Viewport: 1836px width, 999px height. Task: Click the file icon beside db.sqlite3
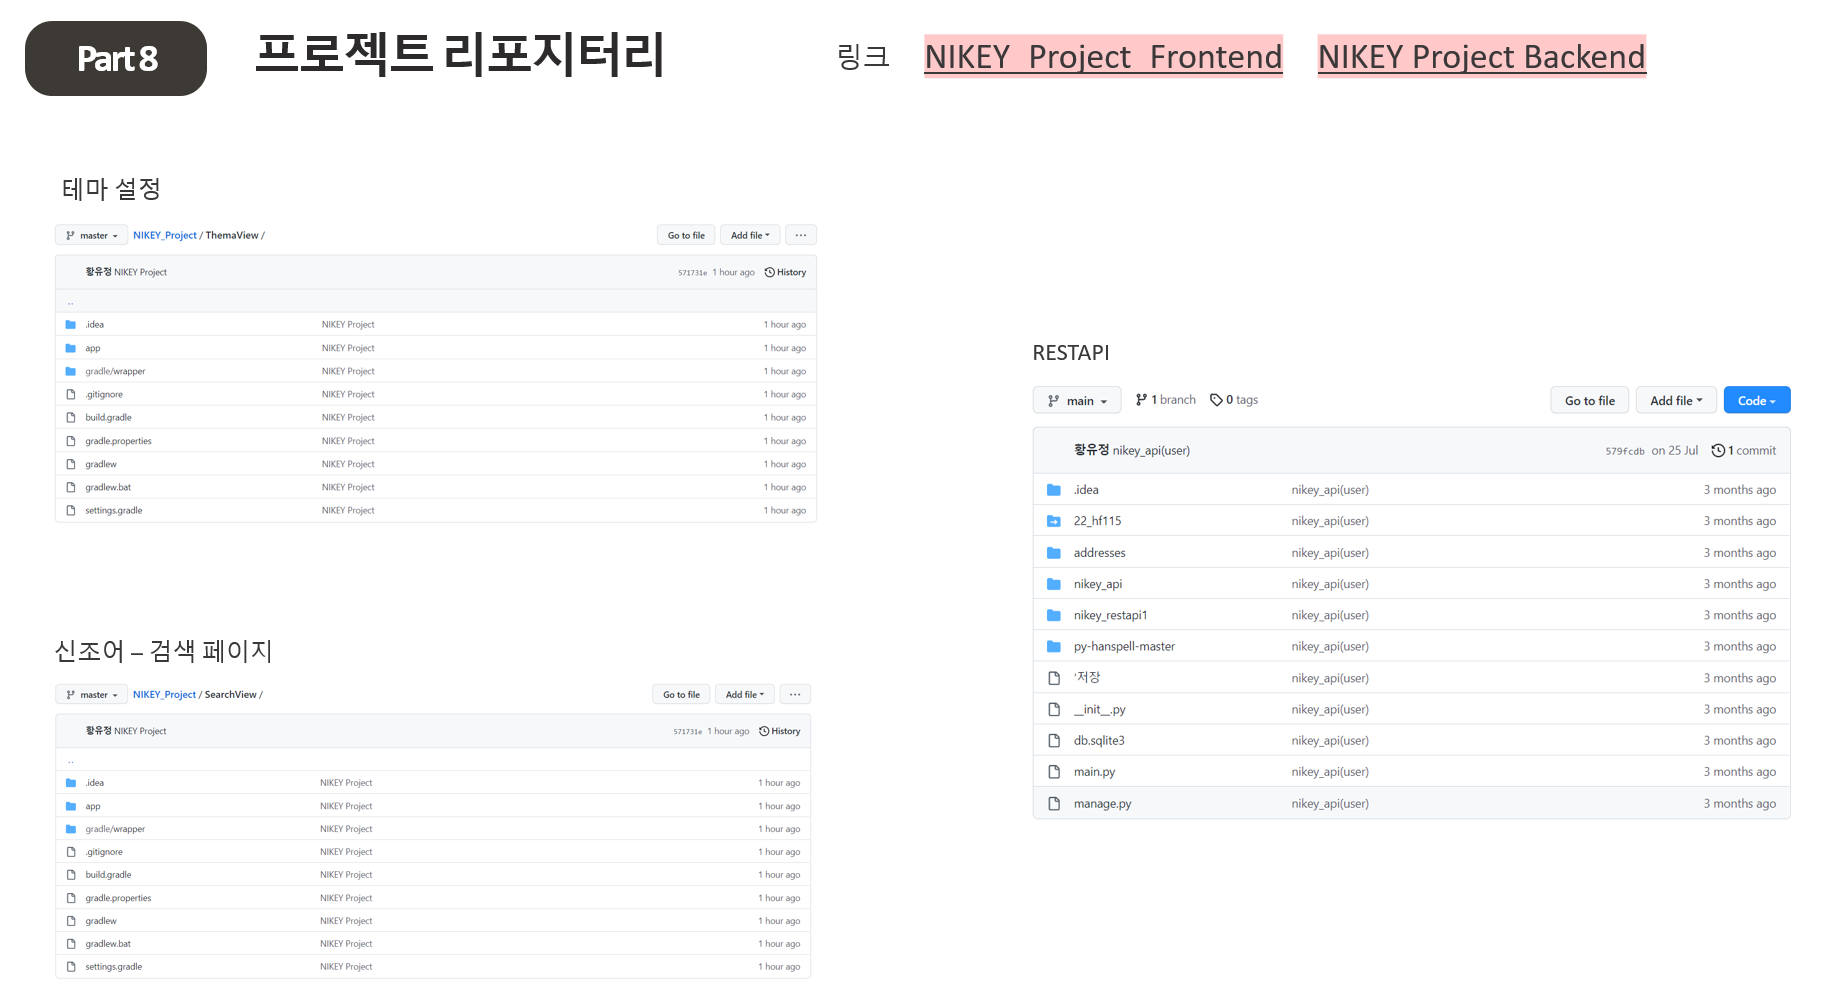[x=1054, y=740]
